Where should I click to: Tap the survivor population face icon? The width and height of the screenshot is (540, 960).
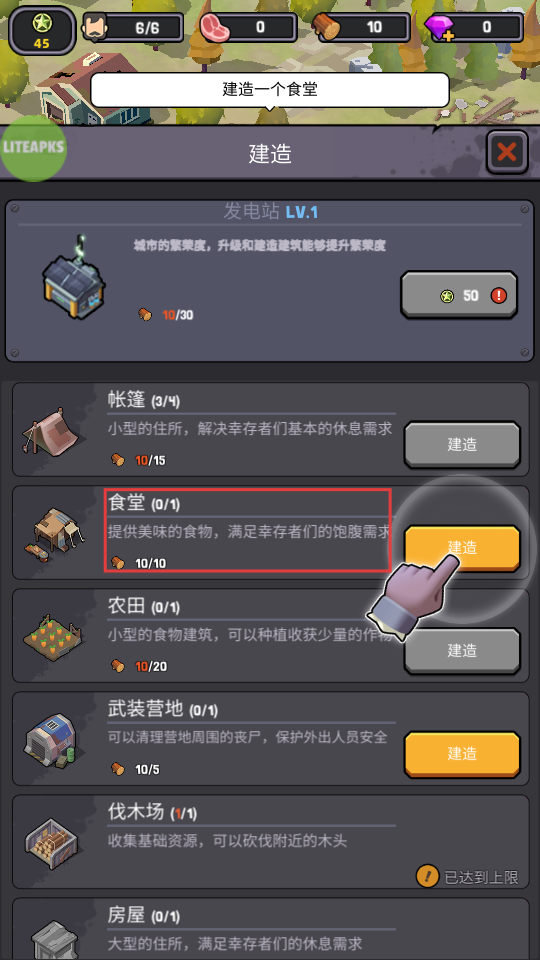point(96,27)
